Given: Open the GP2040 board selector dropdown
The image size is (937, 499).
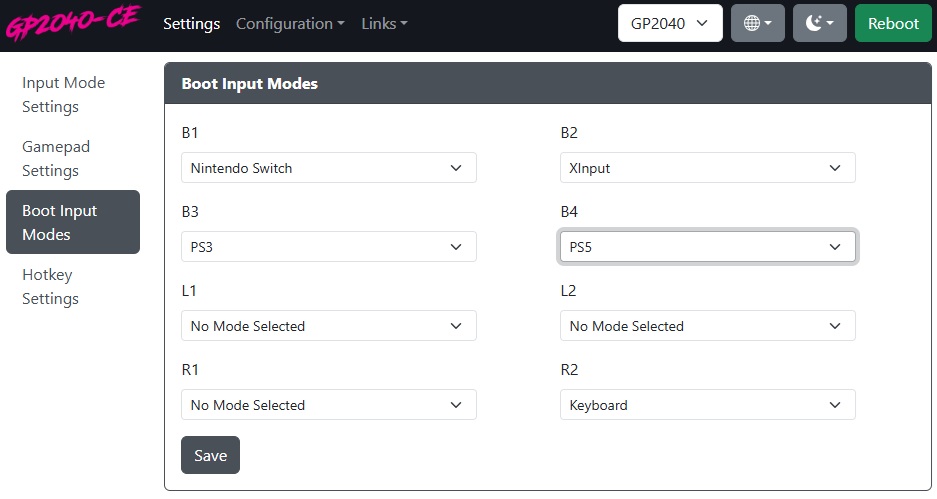Looking at the screenshot, I should coord(670,23).
